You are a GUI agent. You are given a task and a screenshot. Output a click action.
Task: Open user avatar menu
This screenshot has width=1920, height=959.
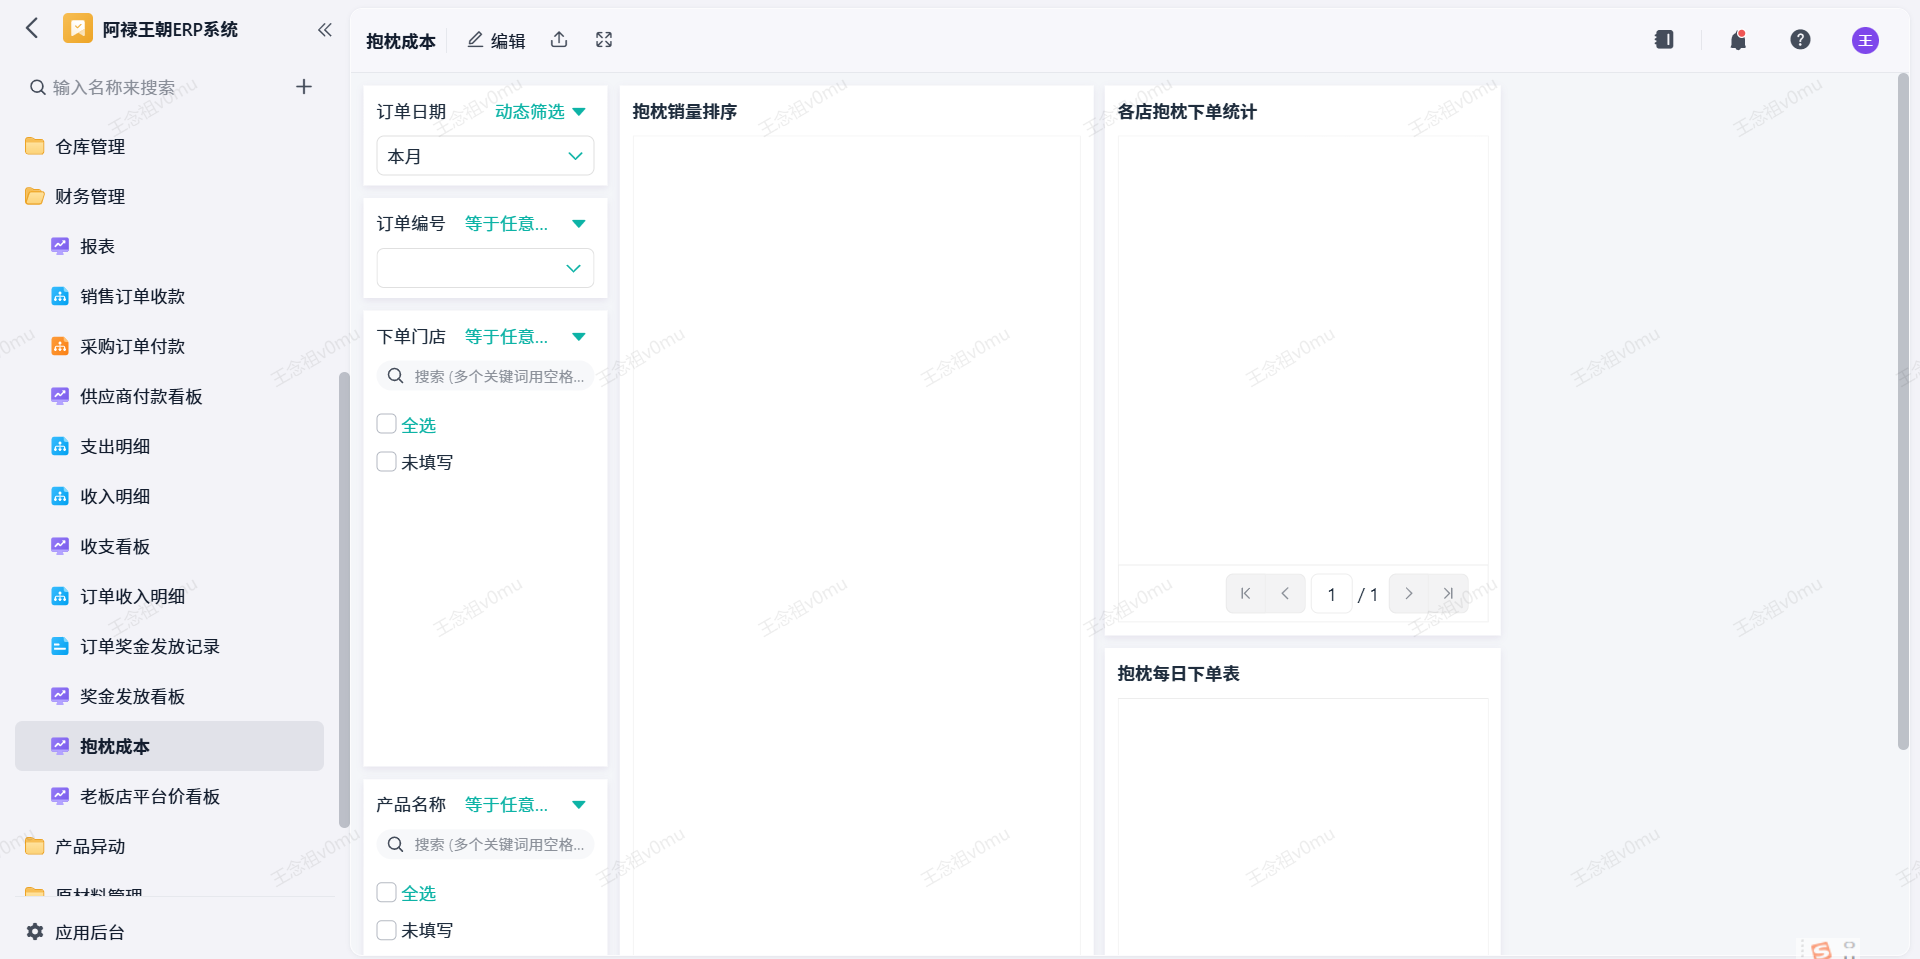(1865, 40)
